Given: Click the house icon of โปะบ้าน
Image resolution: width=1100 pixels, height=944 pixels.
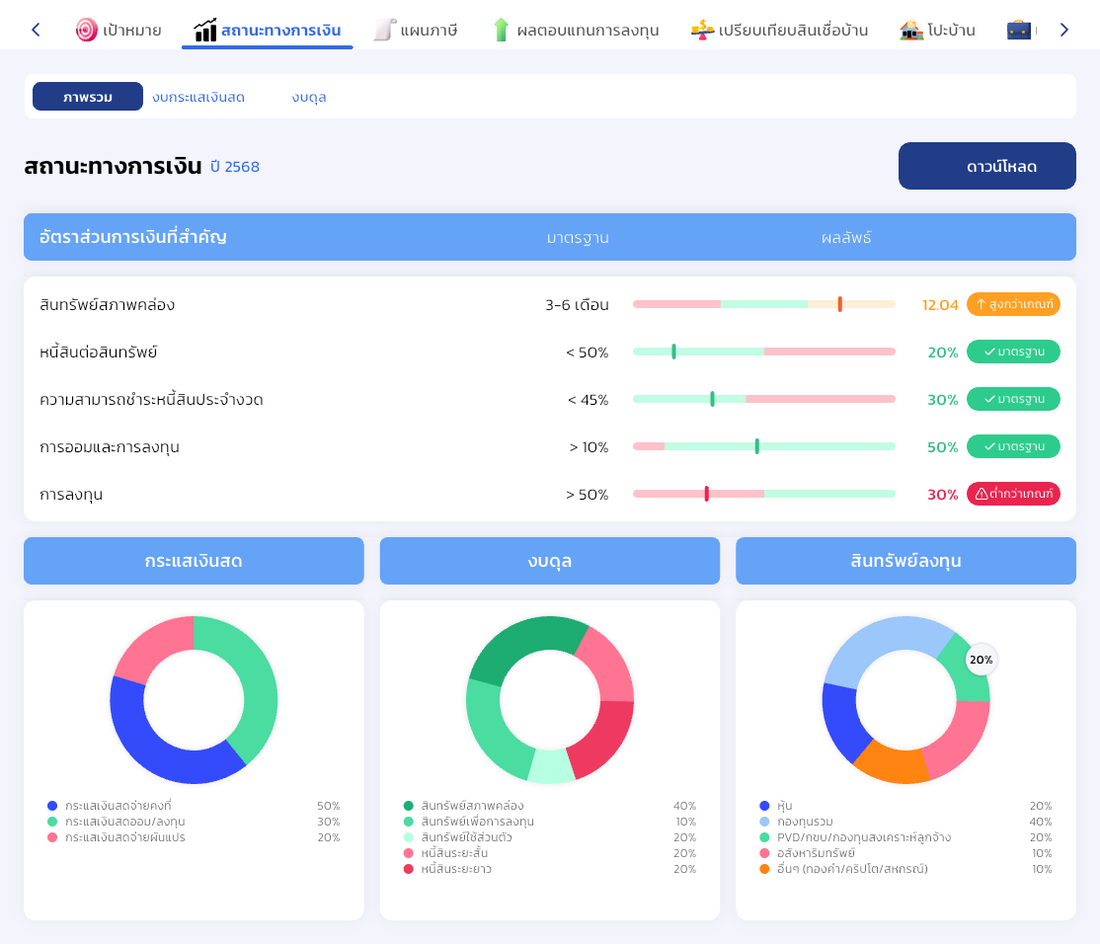Looking at the screenshot, I should pos(911,30).
